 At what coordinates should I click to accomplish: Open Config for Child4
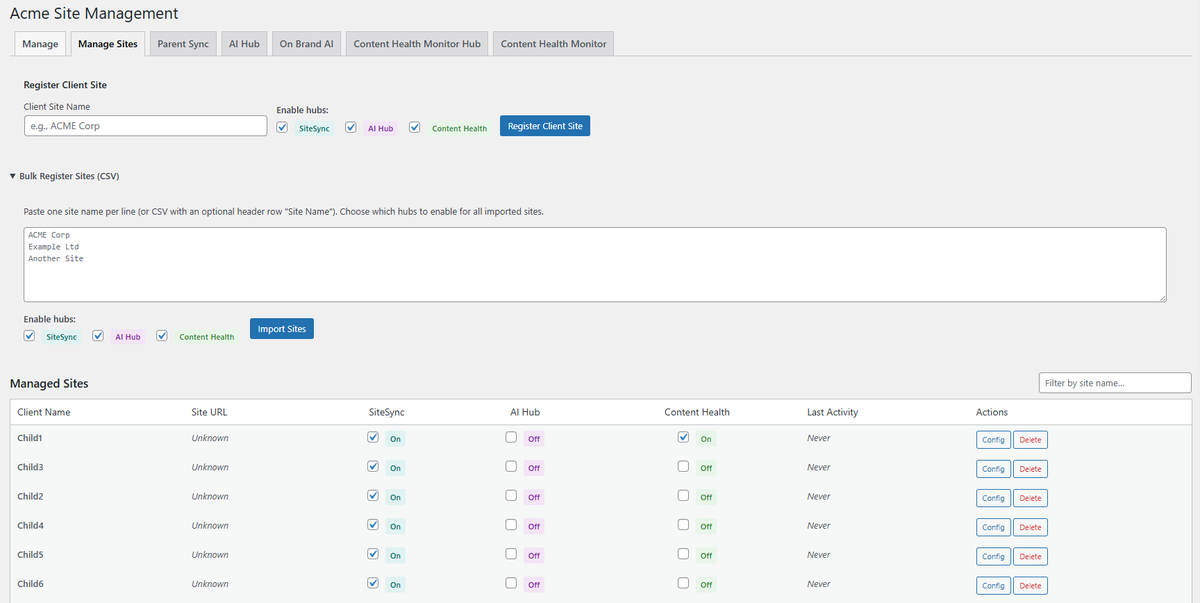pyautogui.click(x=993, y=527)
